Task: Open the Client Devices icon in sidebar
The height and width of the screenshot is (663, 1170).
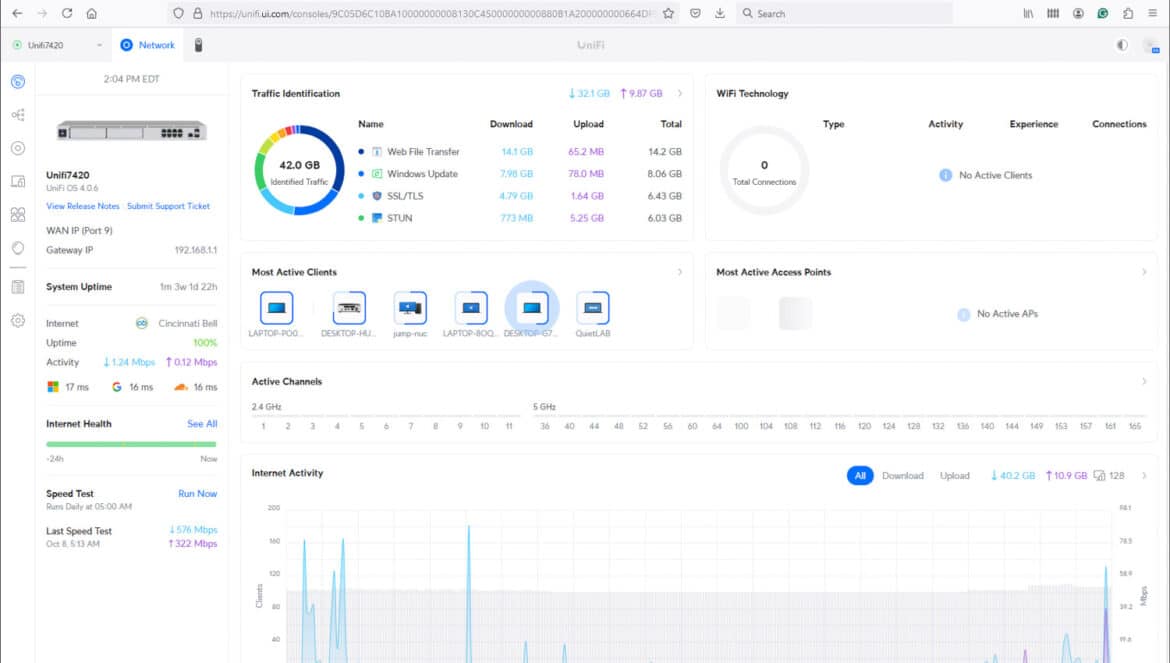Action: [18, 181]
